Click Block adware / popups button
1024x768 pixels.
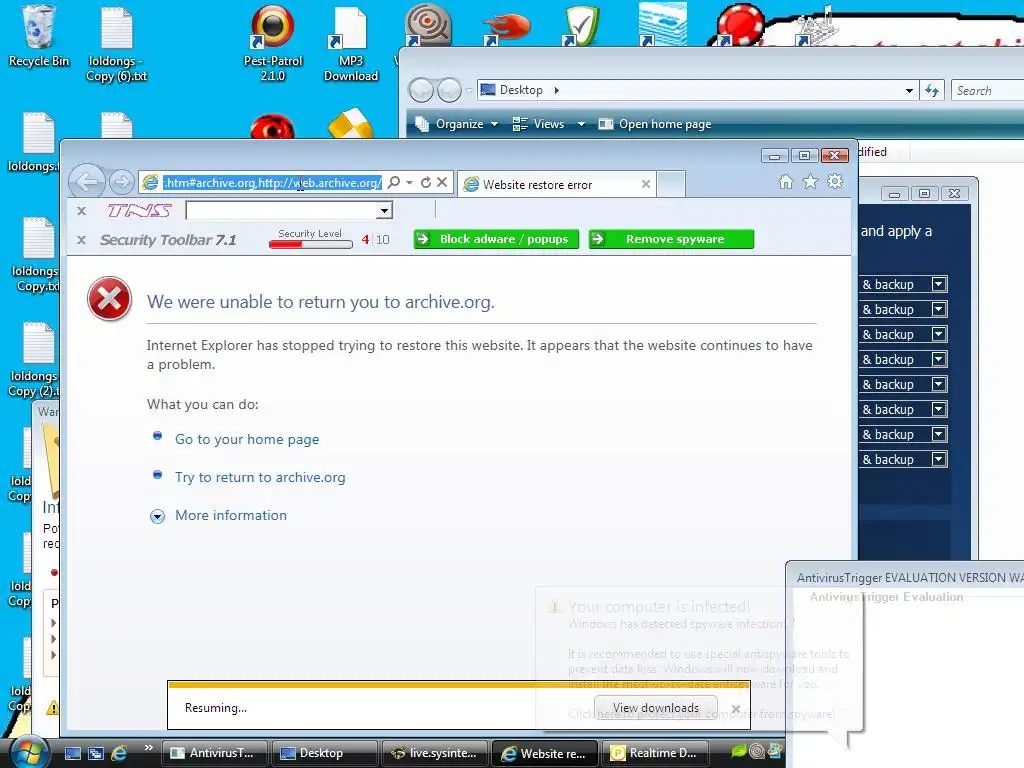(x=496, y=239)
